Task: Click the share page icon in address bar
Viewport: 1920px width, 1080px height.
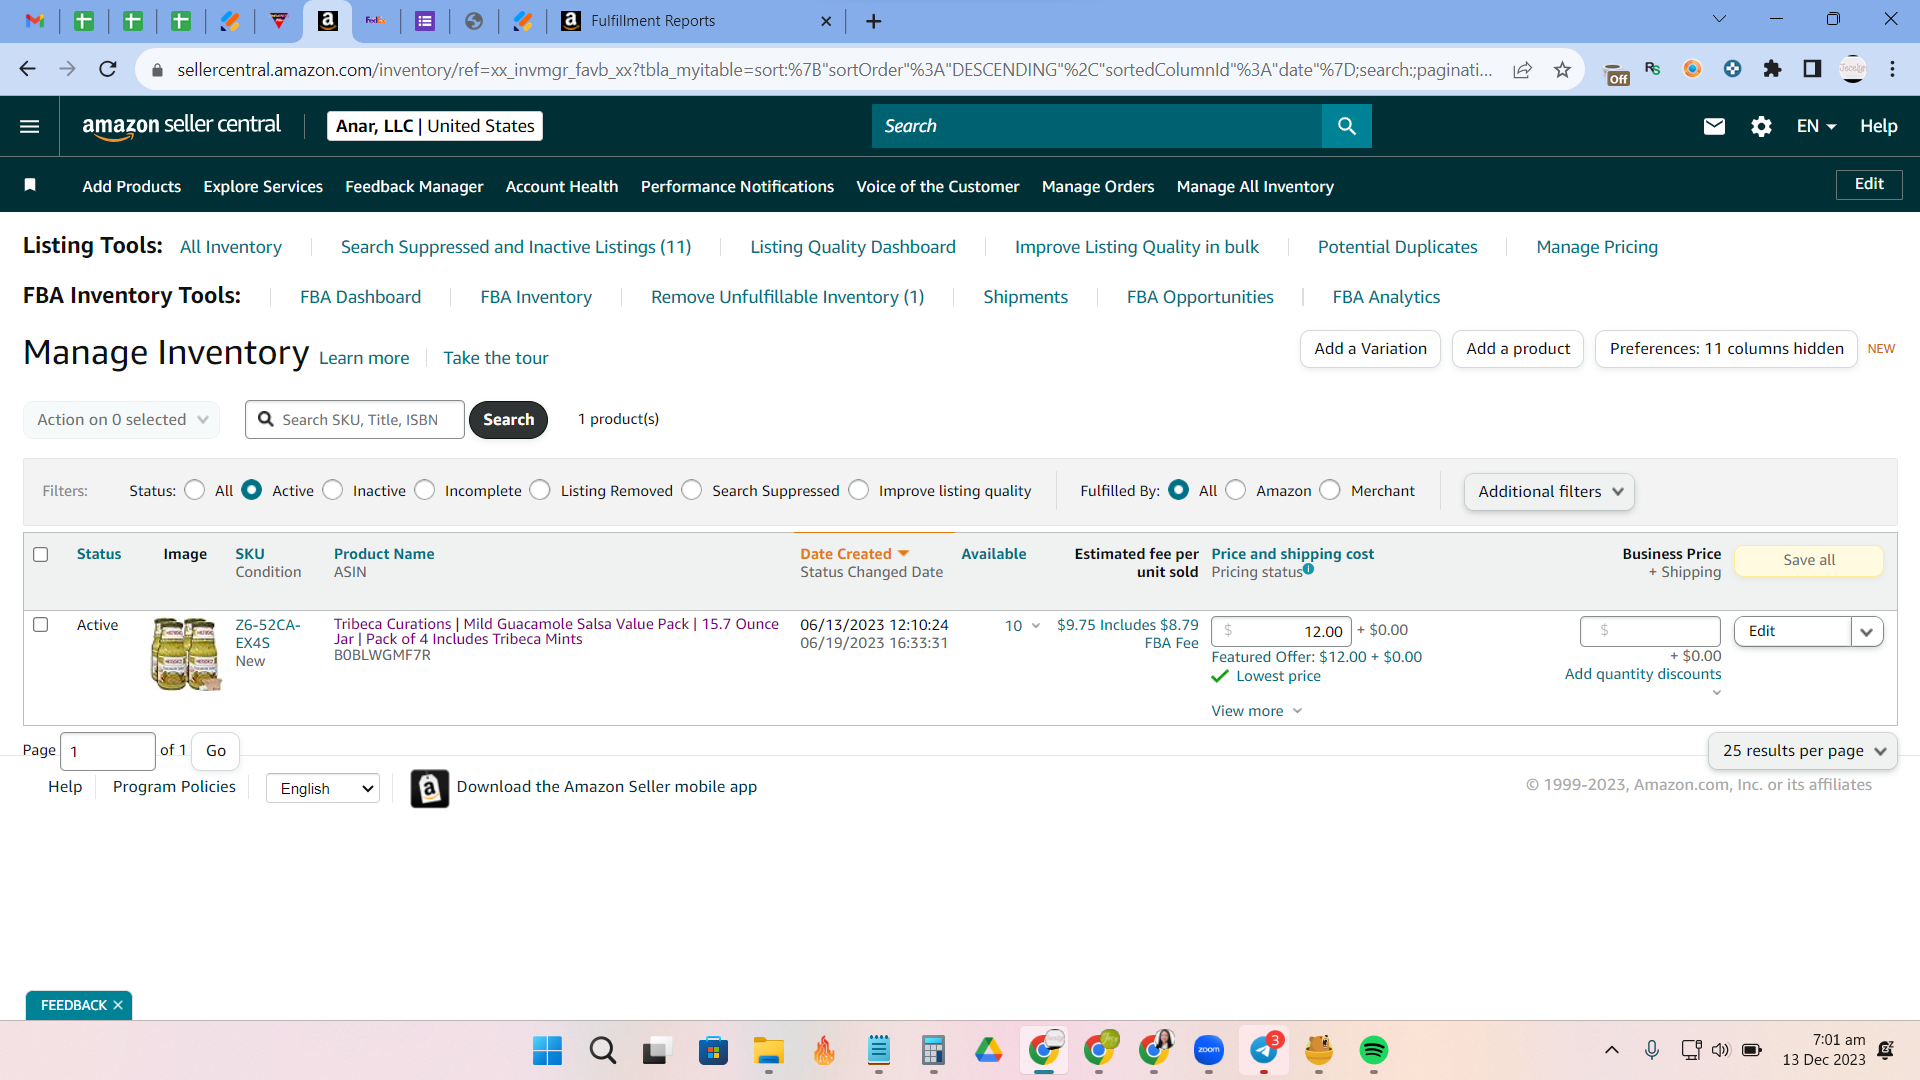Action: (1522, 69)
